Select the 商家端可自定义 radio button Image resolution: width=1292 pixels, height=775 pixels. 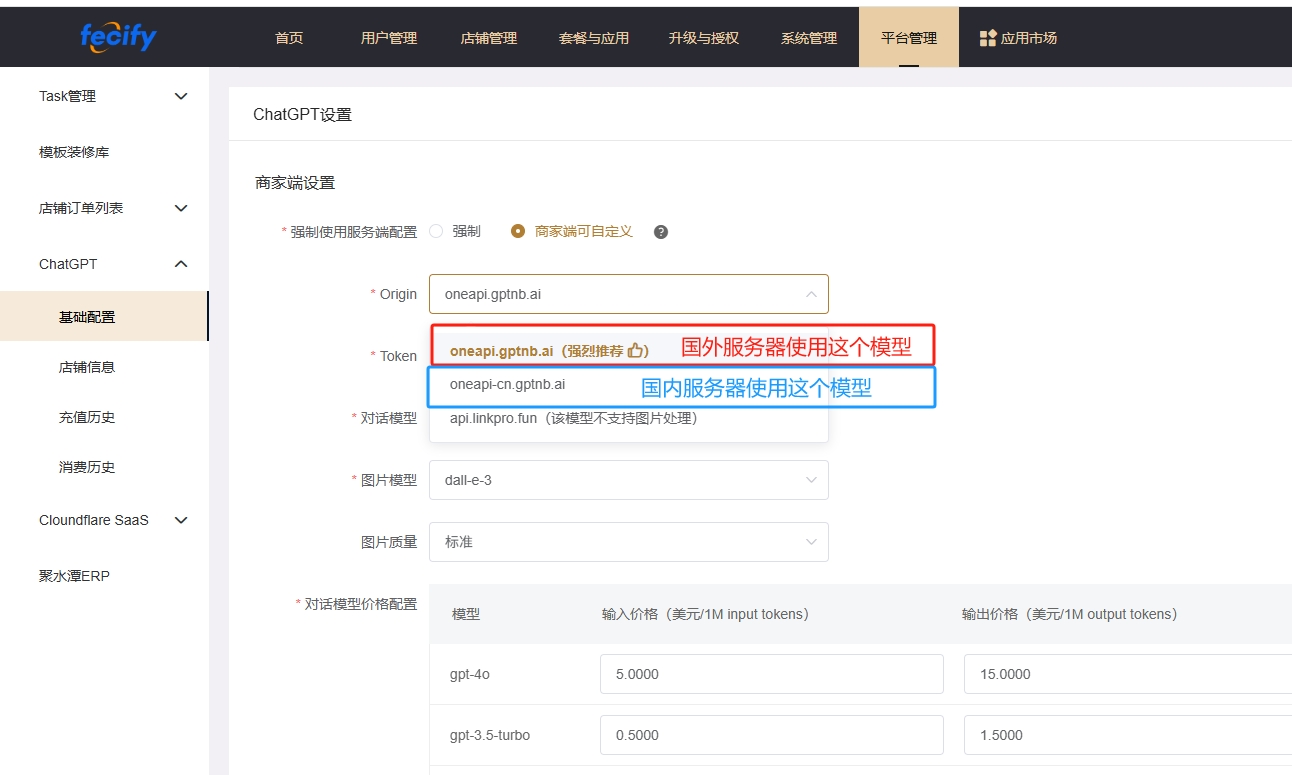click(518, 231)
